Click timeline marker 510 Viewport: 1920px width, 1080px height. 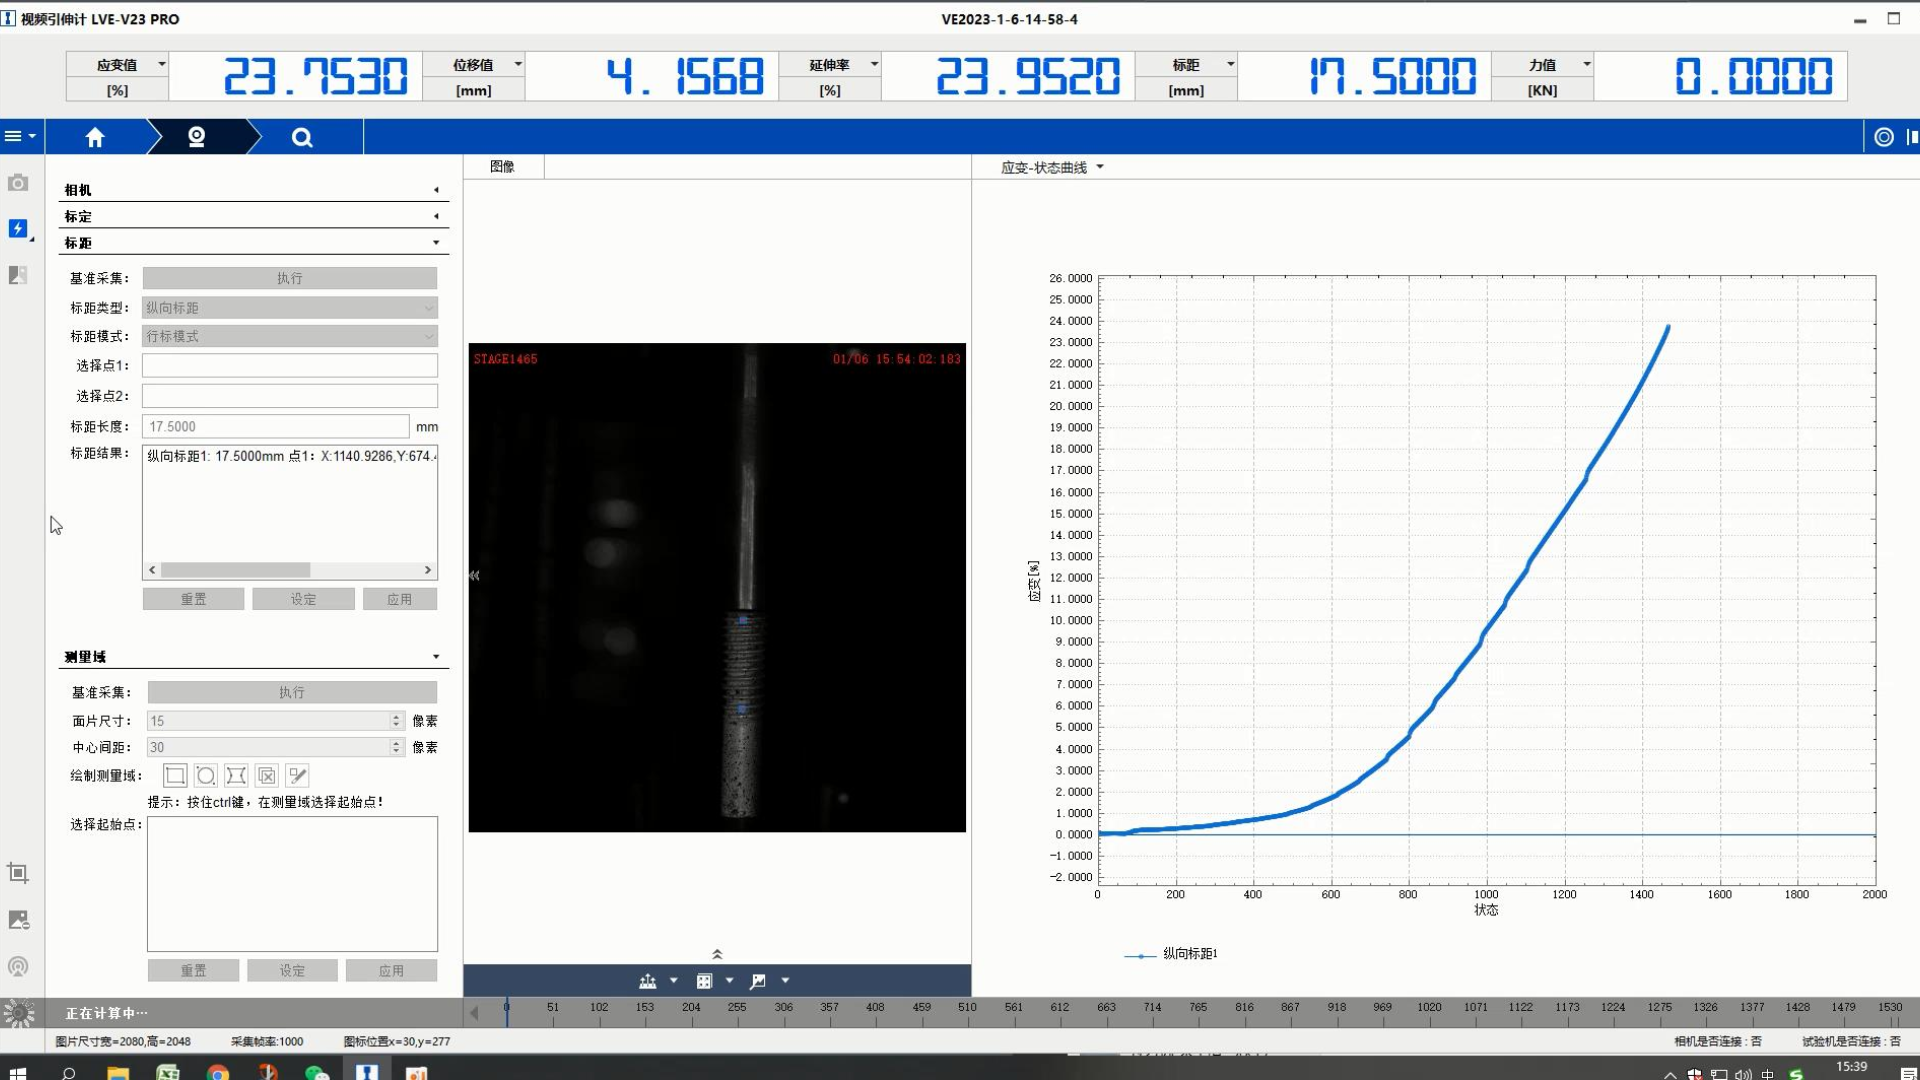click(967, 1008)
